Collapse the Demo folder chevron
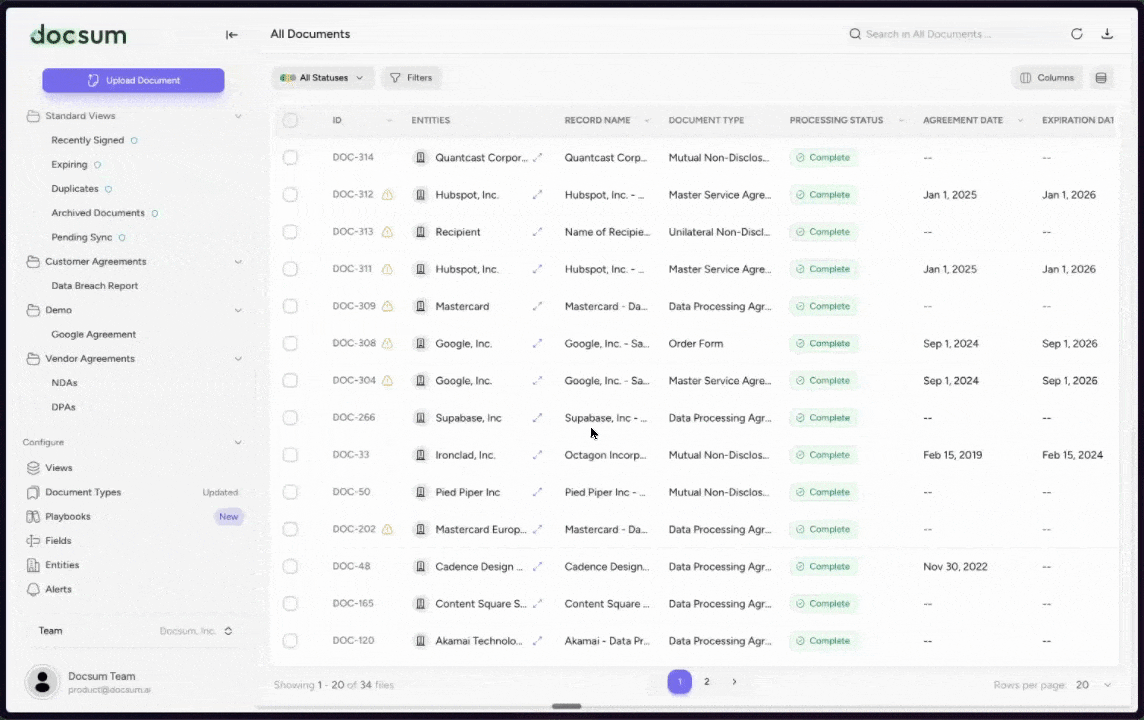The image size is (1144, 720). click(x=238, y=310)
